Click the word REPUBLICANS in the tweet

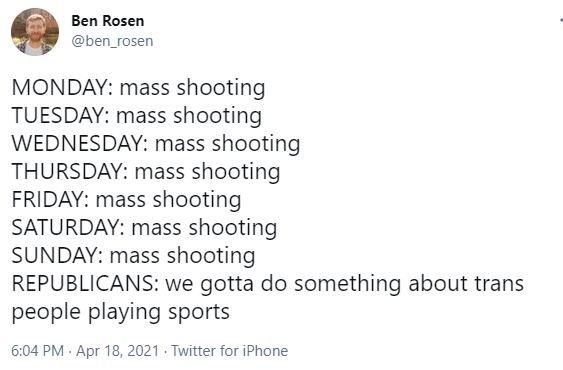[x=83, y=283]
